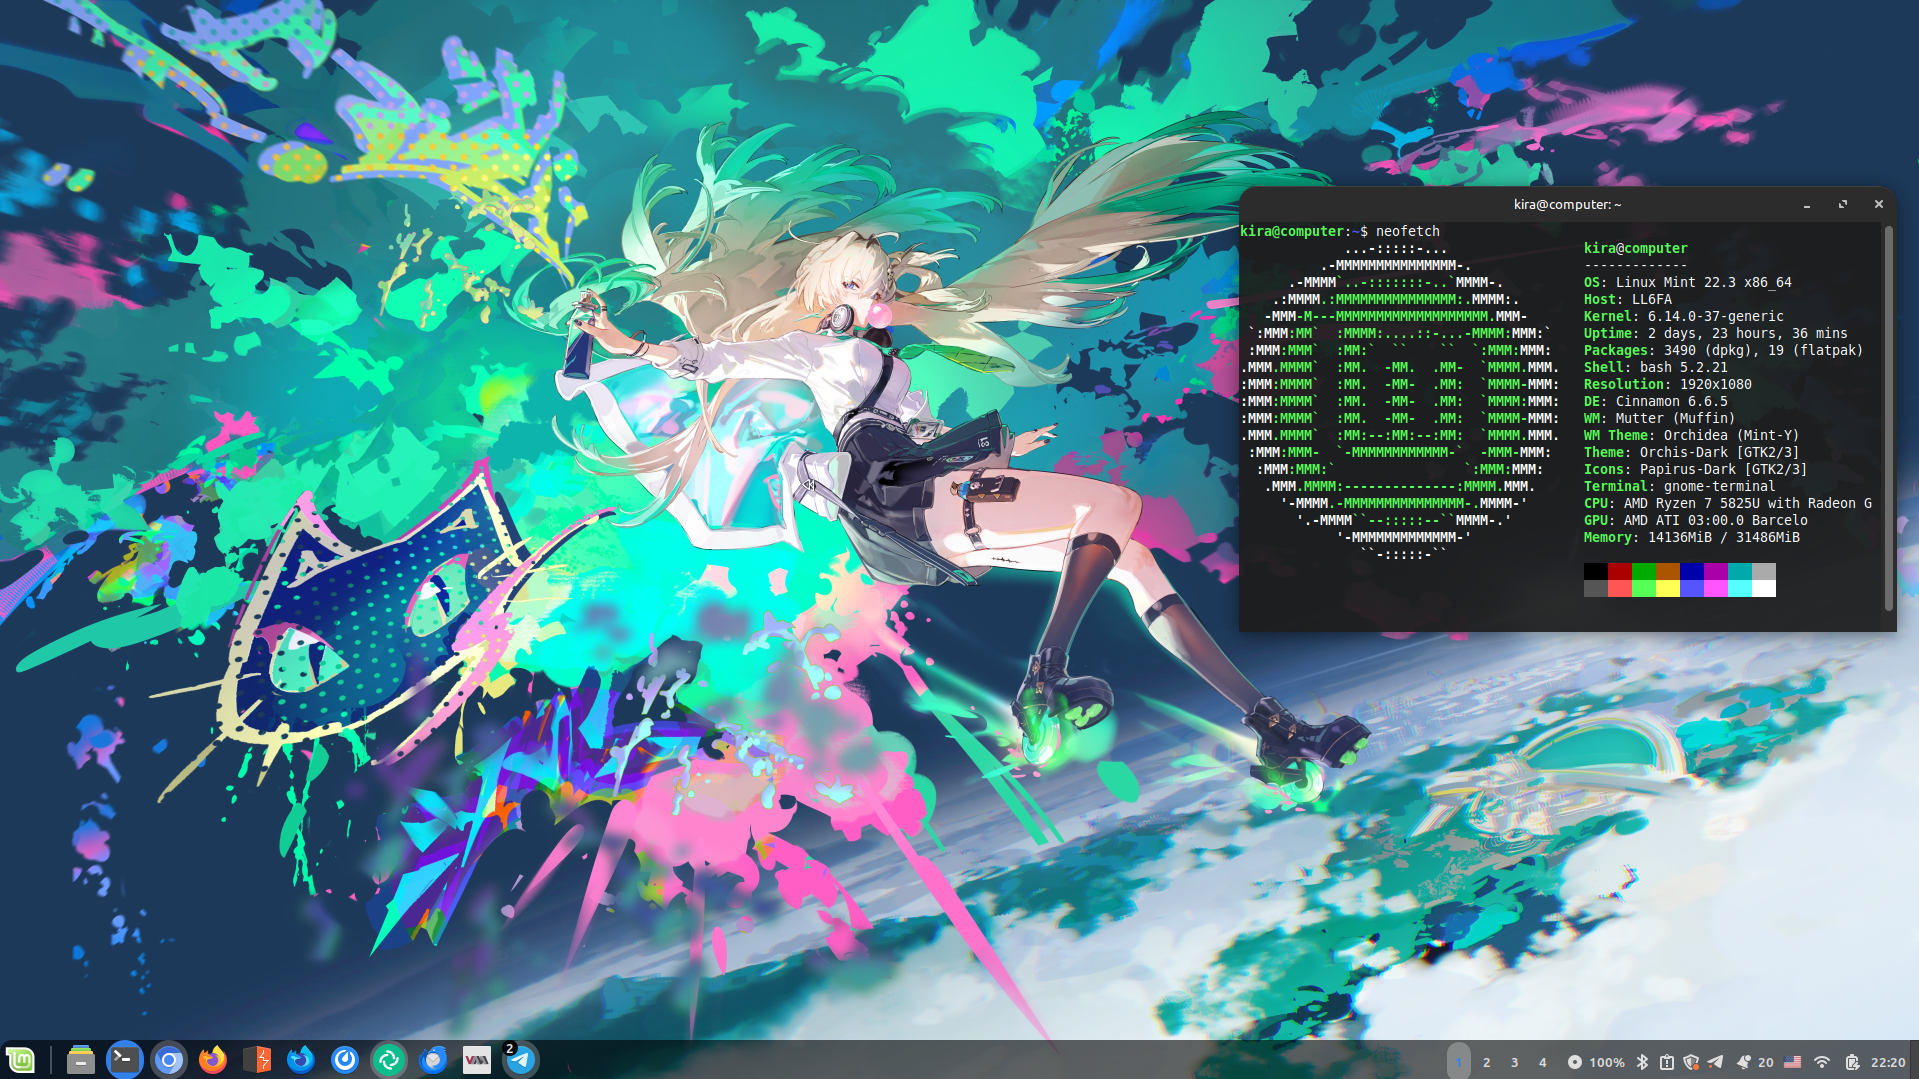Switch to workspace 1
The image size is (1919, 1079).
[x=1459, y=1062]
